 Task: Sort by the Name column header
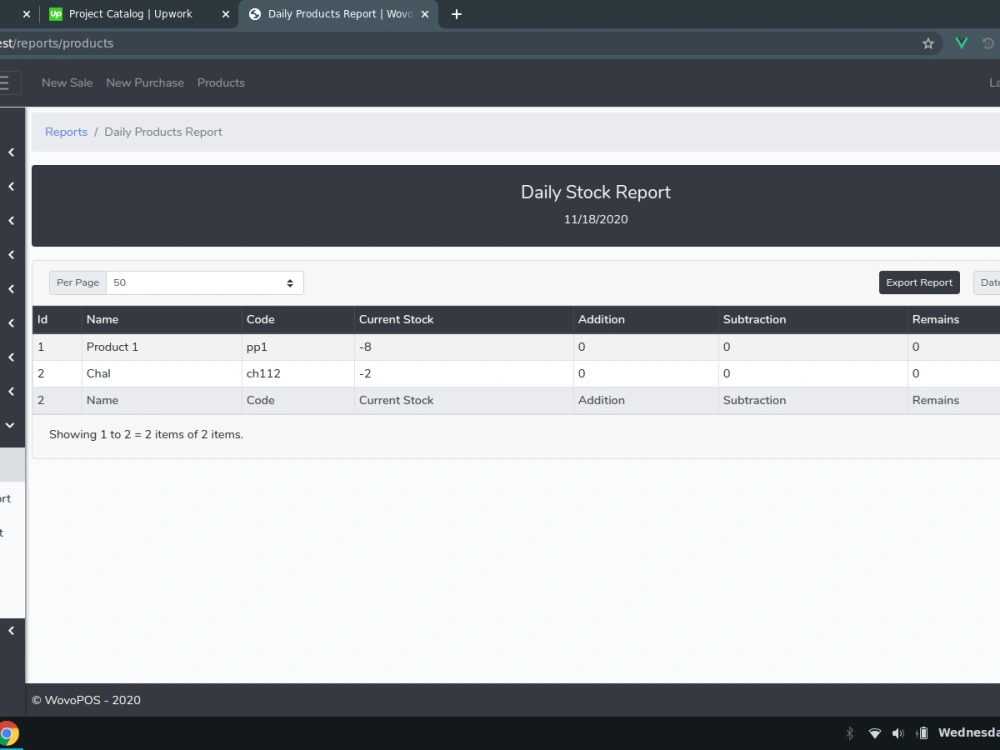pyautogui.click(x=162, y=320)
